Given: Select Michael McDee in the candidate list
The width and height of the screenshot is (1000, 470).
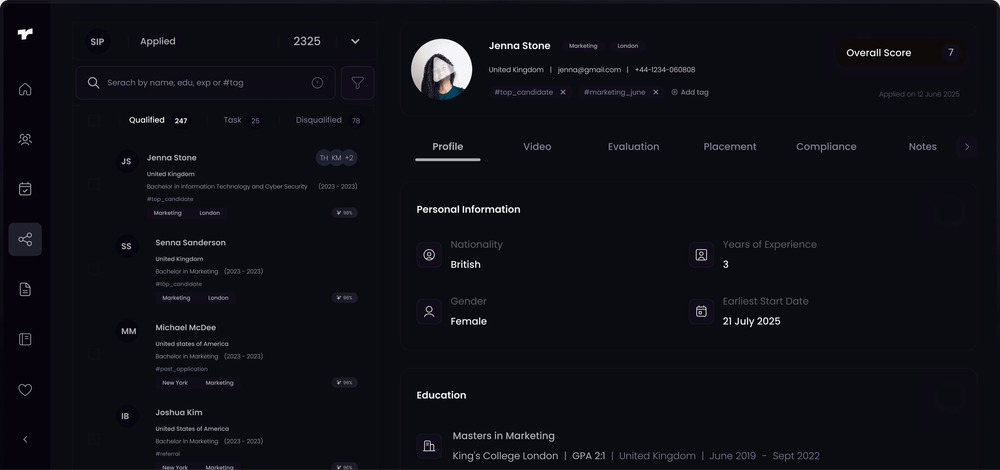Looking at the screenshot, I should tap(186, 328).
